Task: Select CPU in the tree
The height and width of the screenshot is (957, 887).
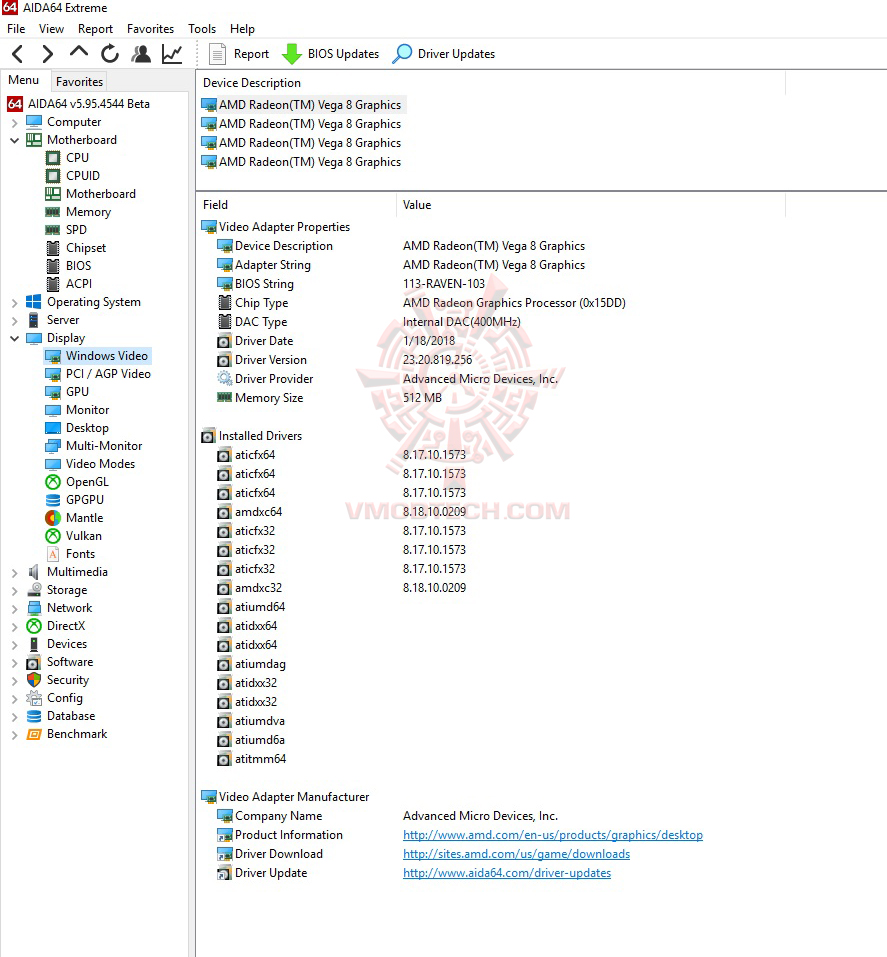Action: pyautogui.click(x=77, y=157)
